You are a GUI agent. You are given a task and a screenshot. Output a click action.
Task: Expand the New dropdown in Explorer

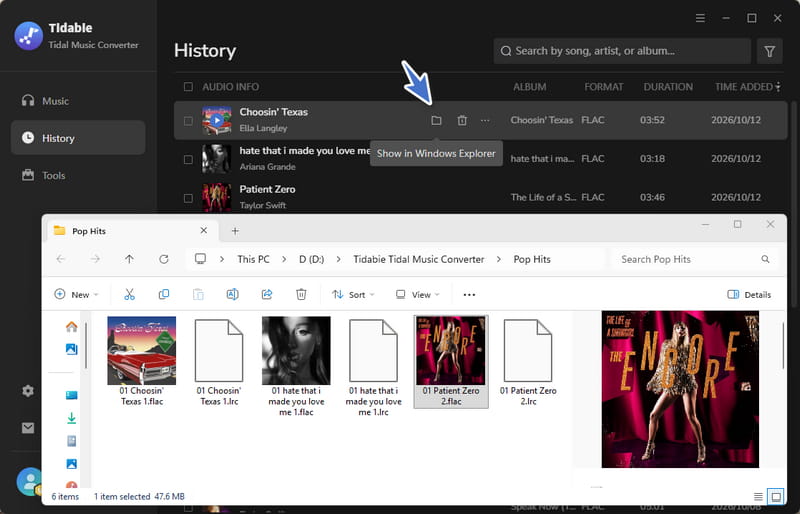pos(76,295)
